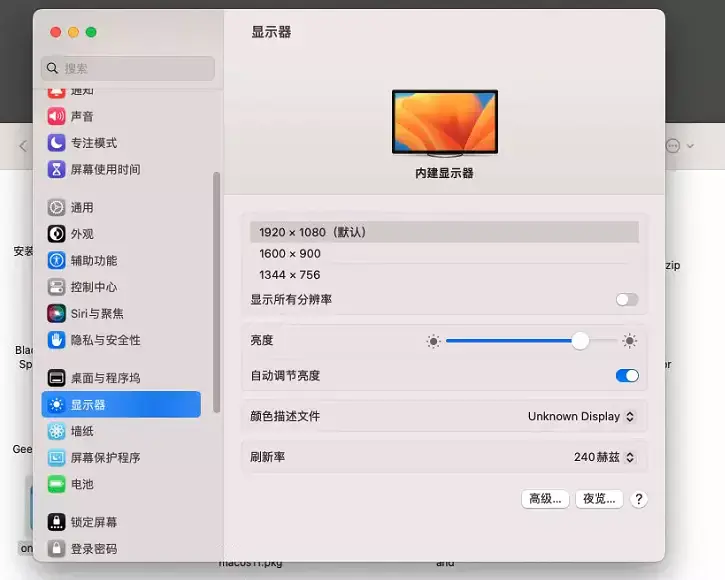
Task: Click the 控制中心 label in sidebar
Action: click(x=94, y=287)
